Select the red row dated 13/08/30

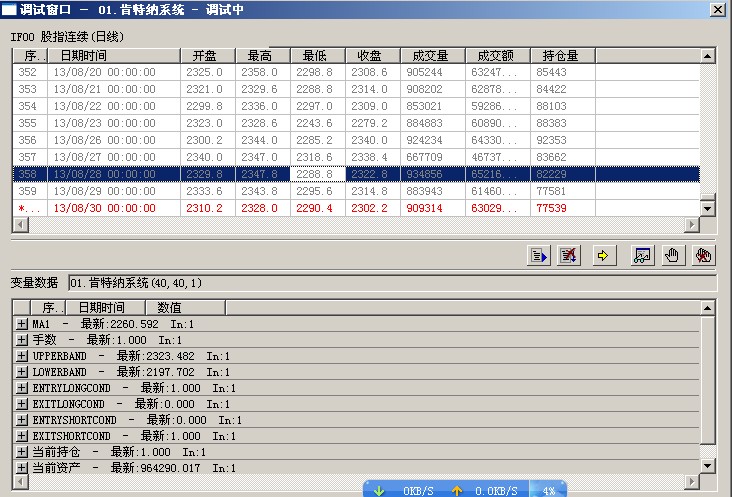click(356, 208)
